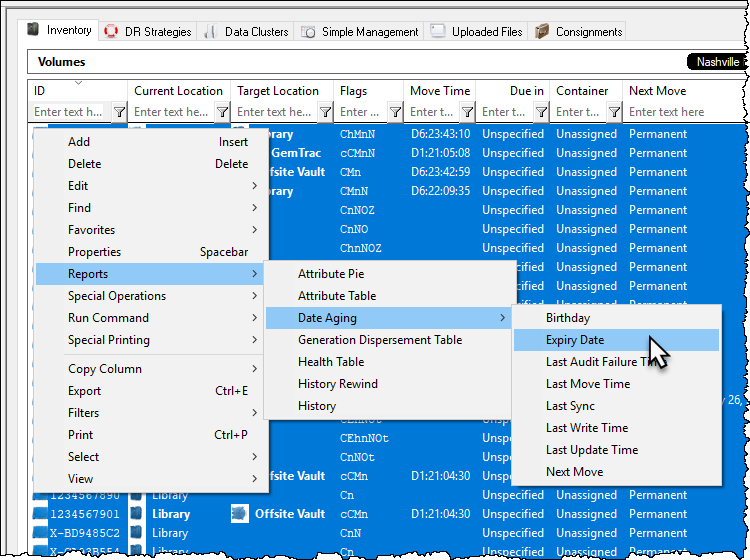Open Properties from the context menu
Screen dimensions: 750x560
click(149, 252)
